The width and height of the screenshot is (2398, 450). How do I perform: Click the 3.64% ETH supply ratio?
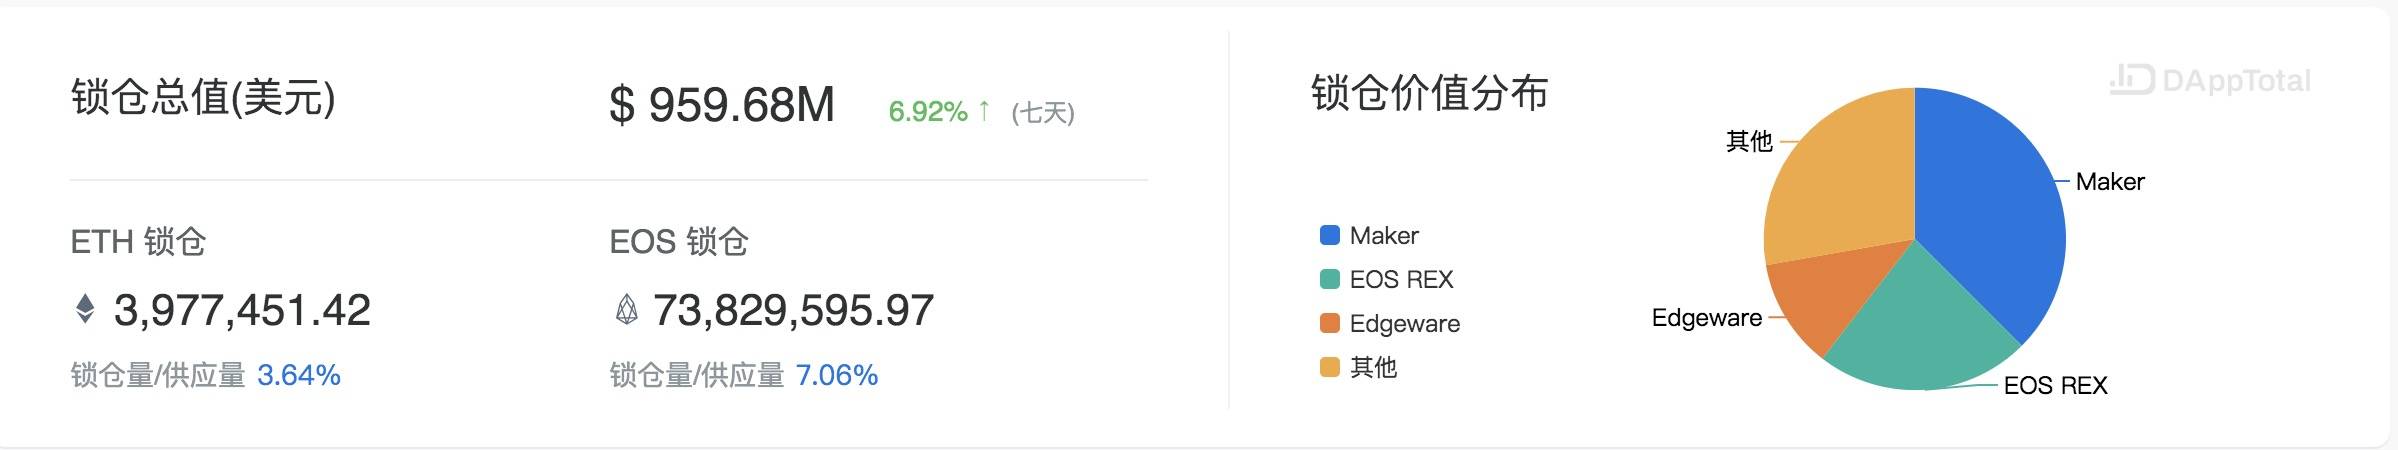299,375
